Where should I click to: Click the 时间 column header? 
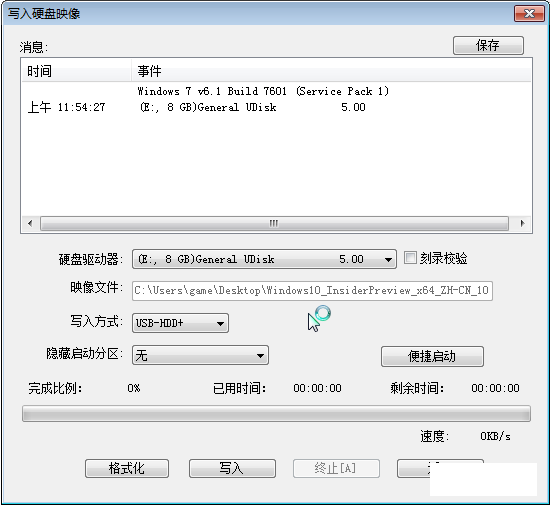76,71
